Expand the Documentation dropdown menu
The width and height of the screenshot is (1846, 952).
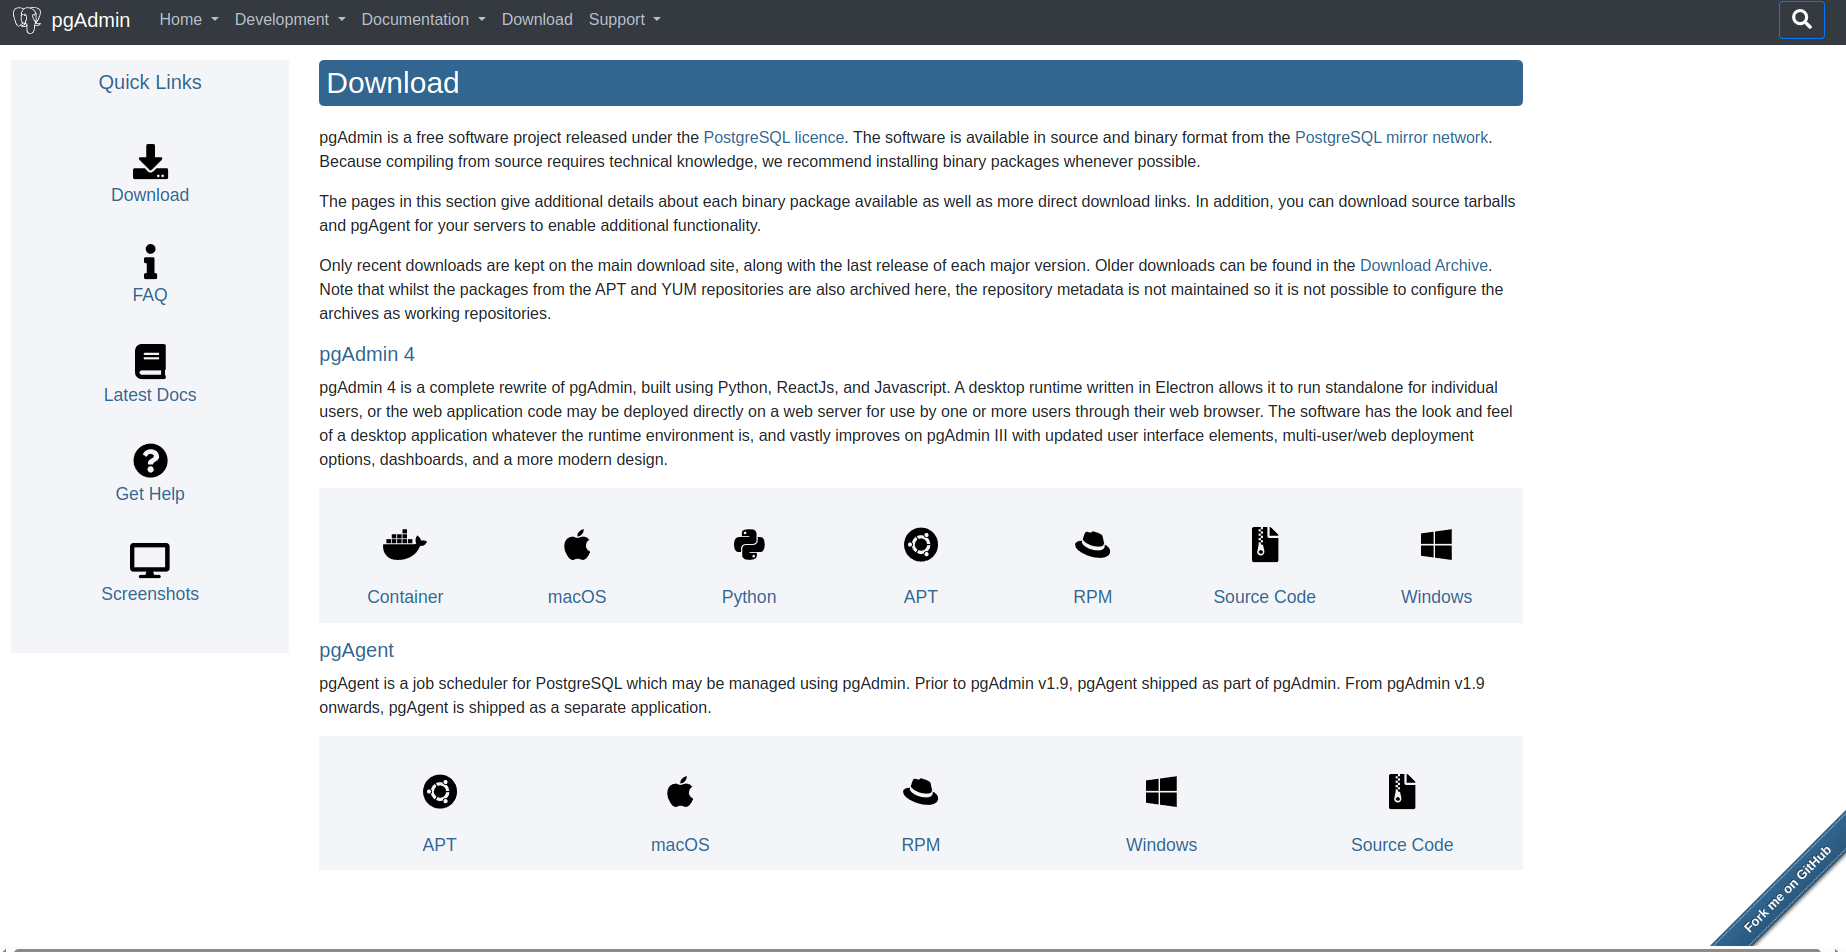424,20
